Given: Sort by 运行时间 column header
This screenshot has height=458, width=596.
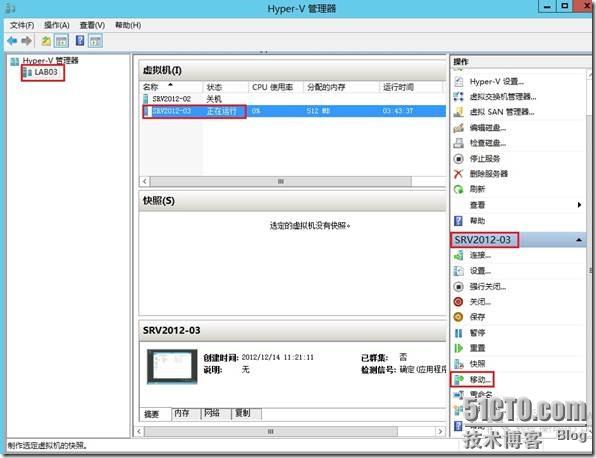Looking at the screenshot, I should [411, 87].
